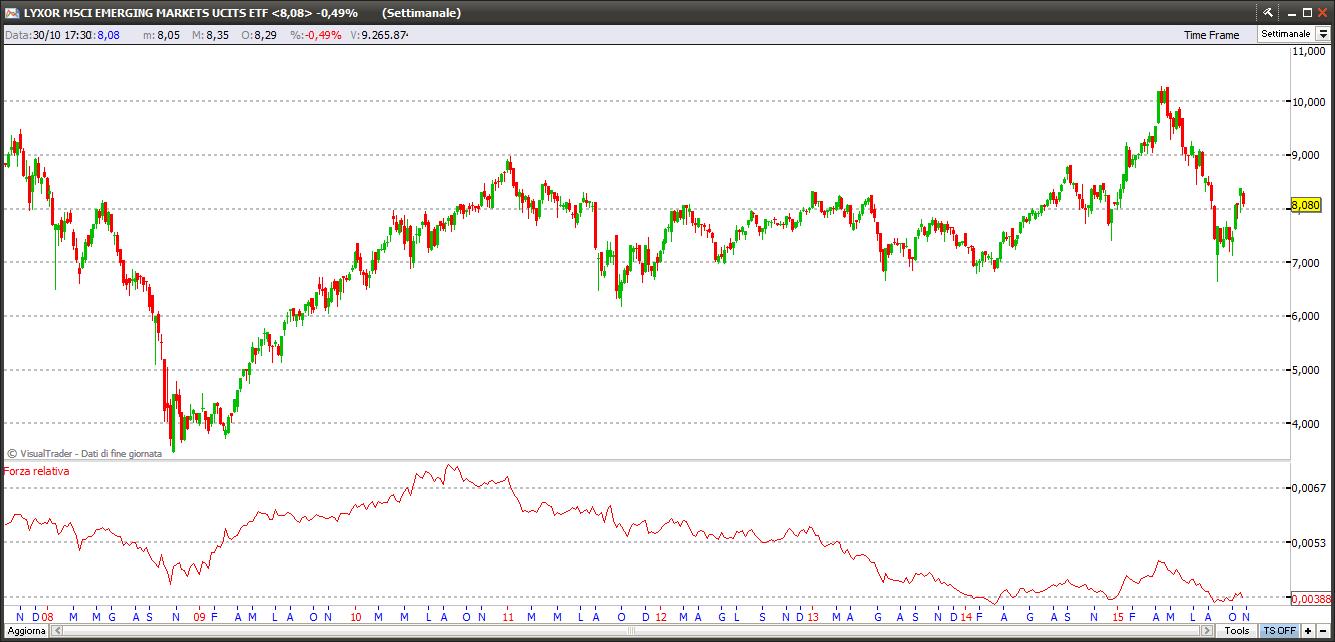
Task: Click the 14 year marker on time axis
Action: tap(966, 617)
